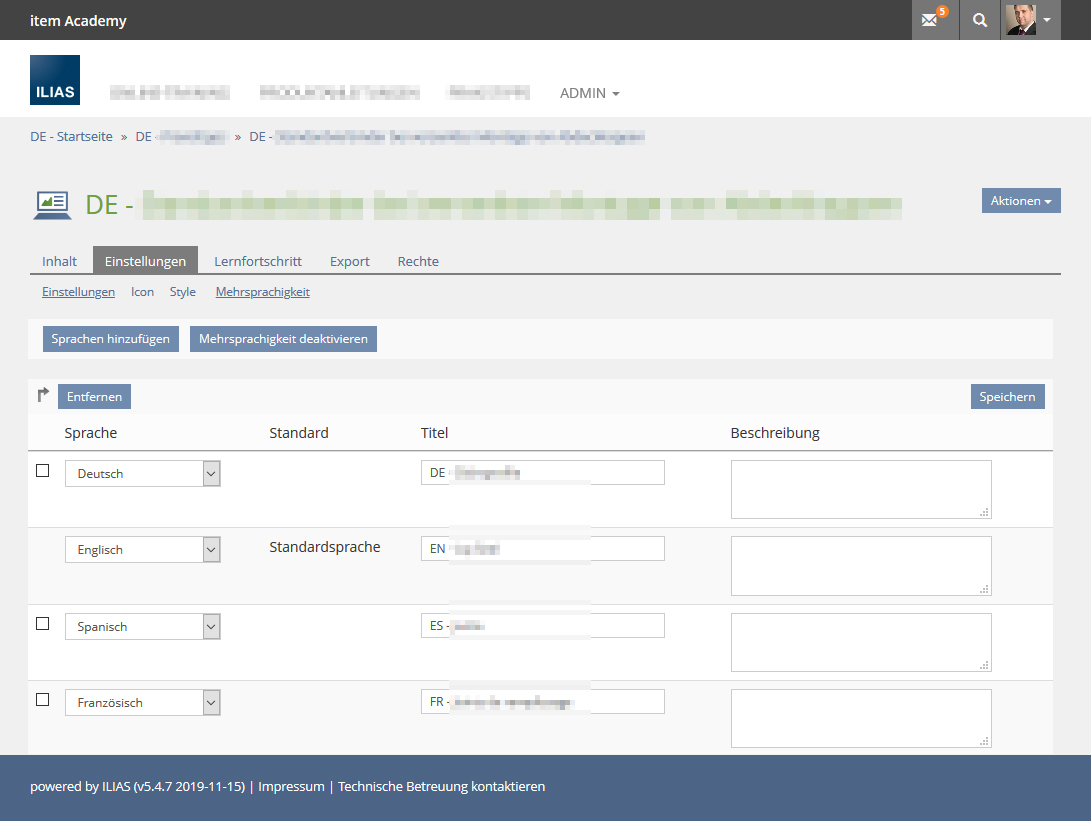Open the Rechte tab

click(418, 261)
